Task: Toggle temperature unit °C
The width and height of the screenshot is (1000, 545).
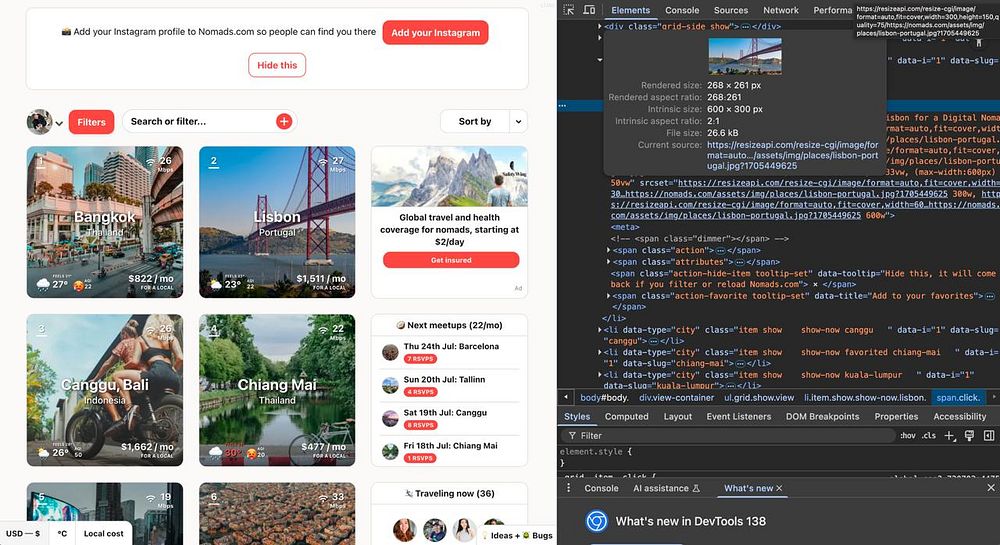Action: [62, 534]
